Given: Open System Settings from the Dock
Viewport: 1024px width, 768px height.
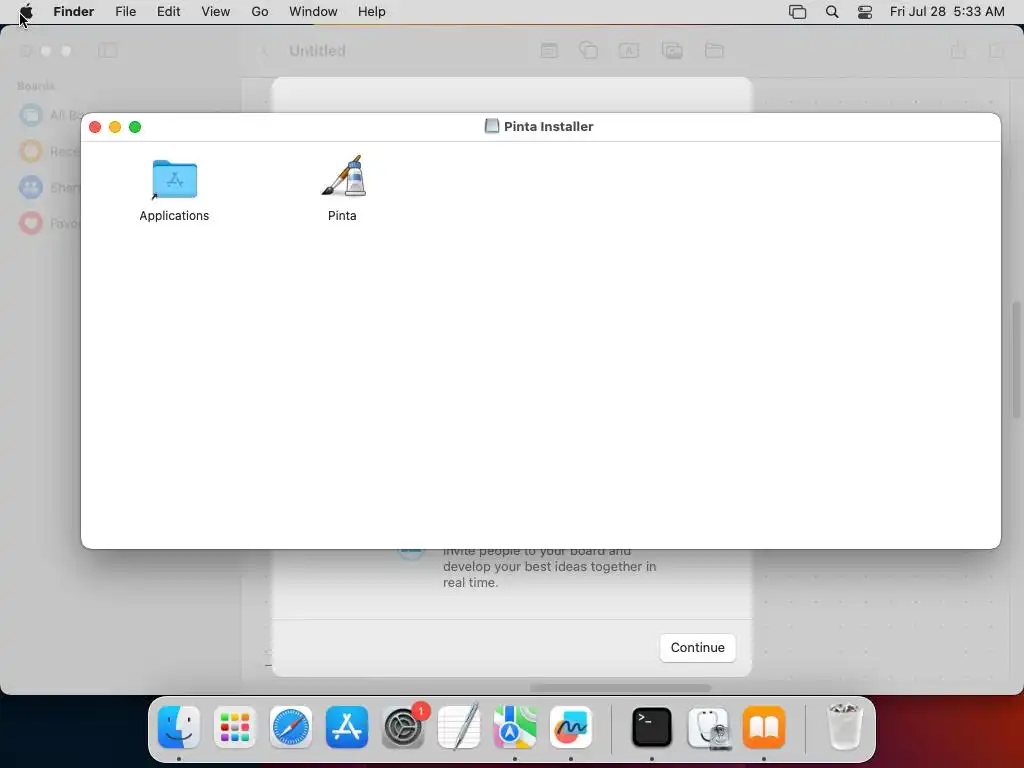Looking at the screenshot, I should tap(403, 727).
